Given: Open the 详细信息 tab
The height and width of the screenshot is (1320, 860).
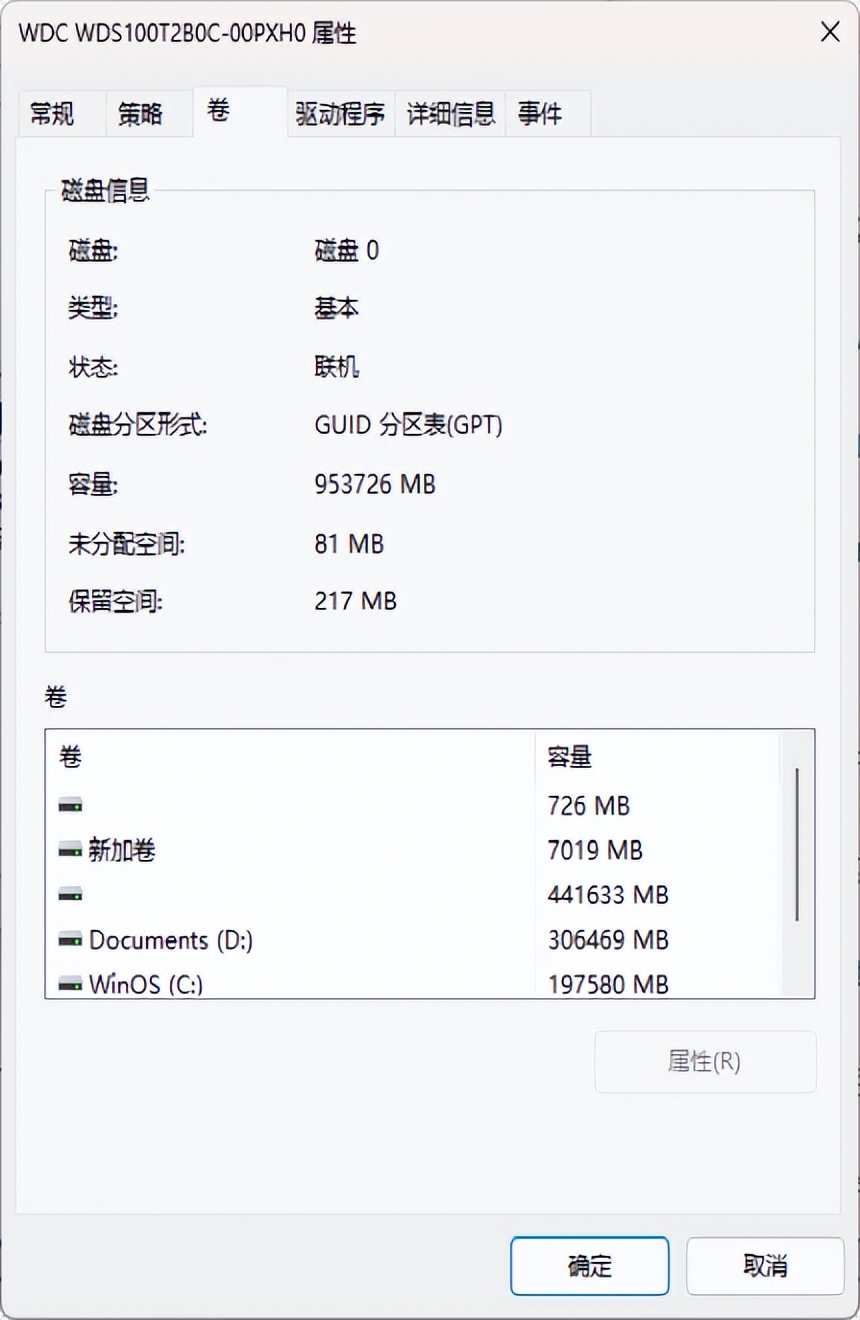Looking at the screenshot, I should coord(450,113).
